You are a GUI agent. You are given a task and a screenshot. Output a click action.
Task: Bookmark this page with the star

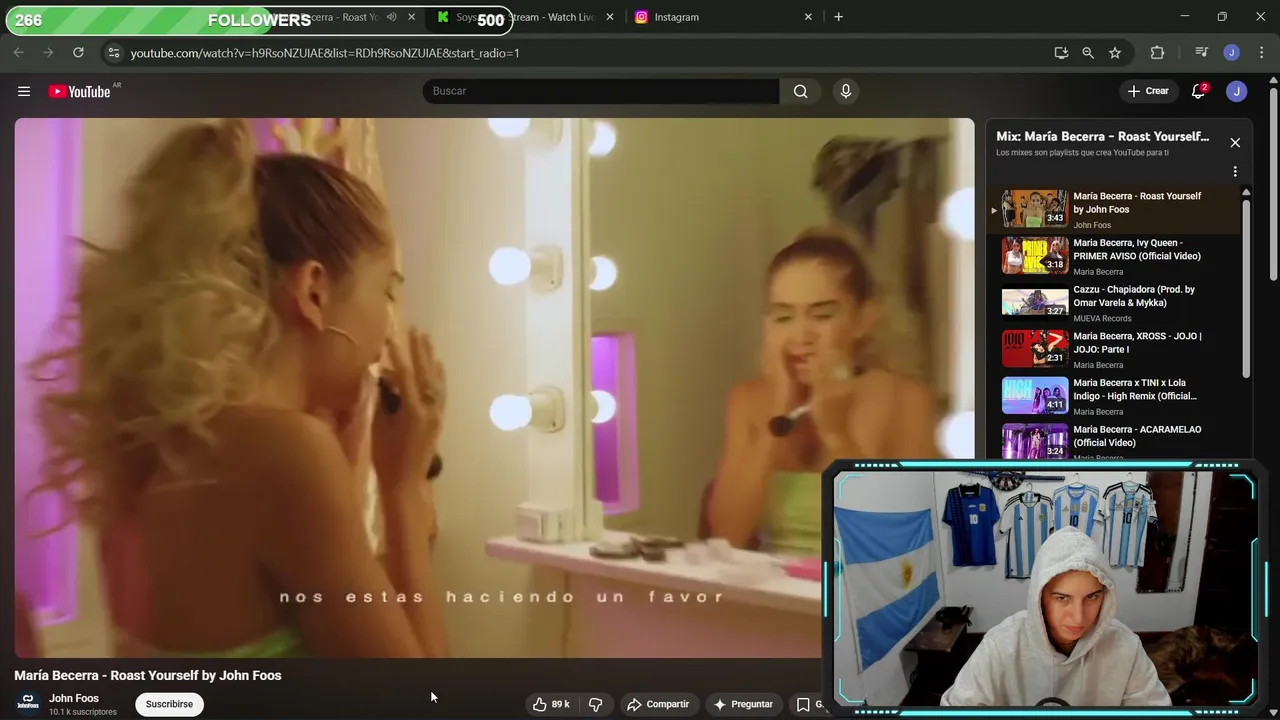1115,53
